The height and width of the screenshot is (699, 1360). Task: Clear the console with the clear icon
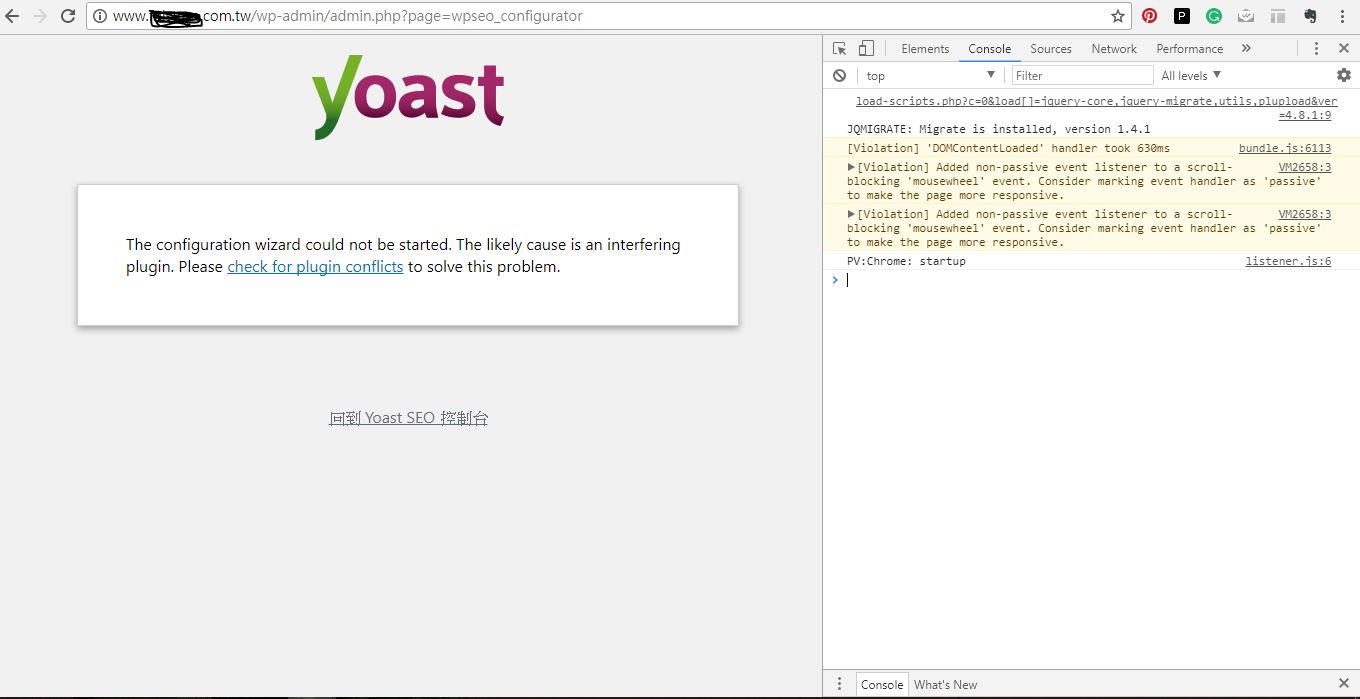point(840,75)
